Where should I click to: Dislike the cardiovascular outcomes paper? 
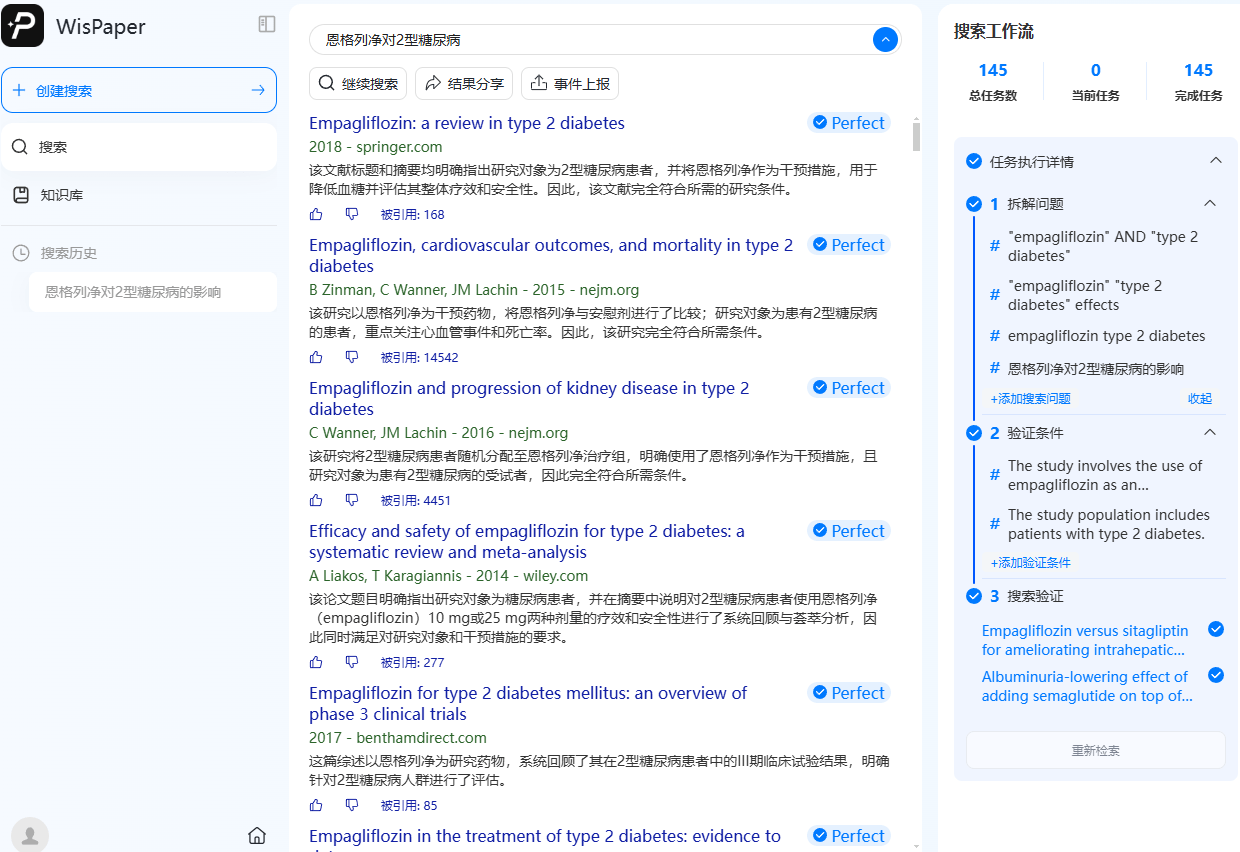click(x=352, y=357)
